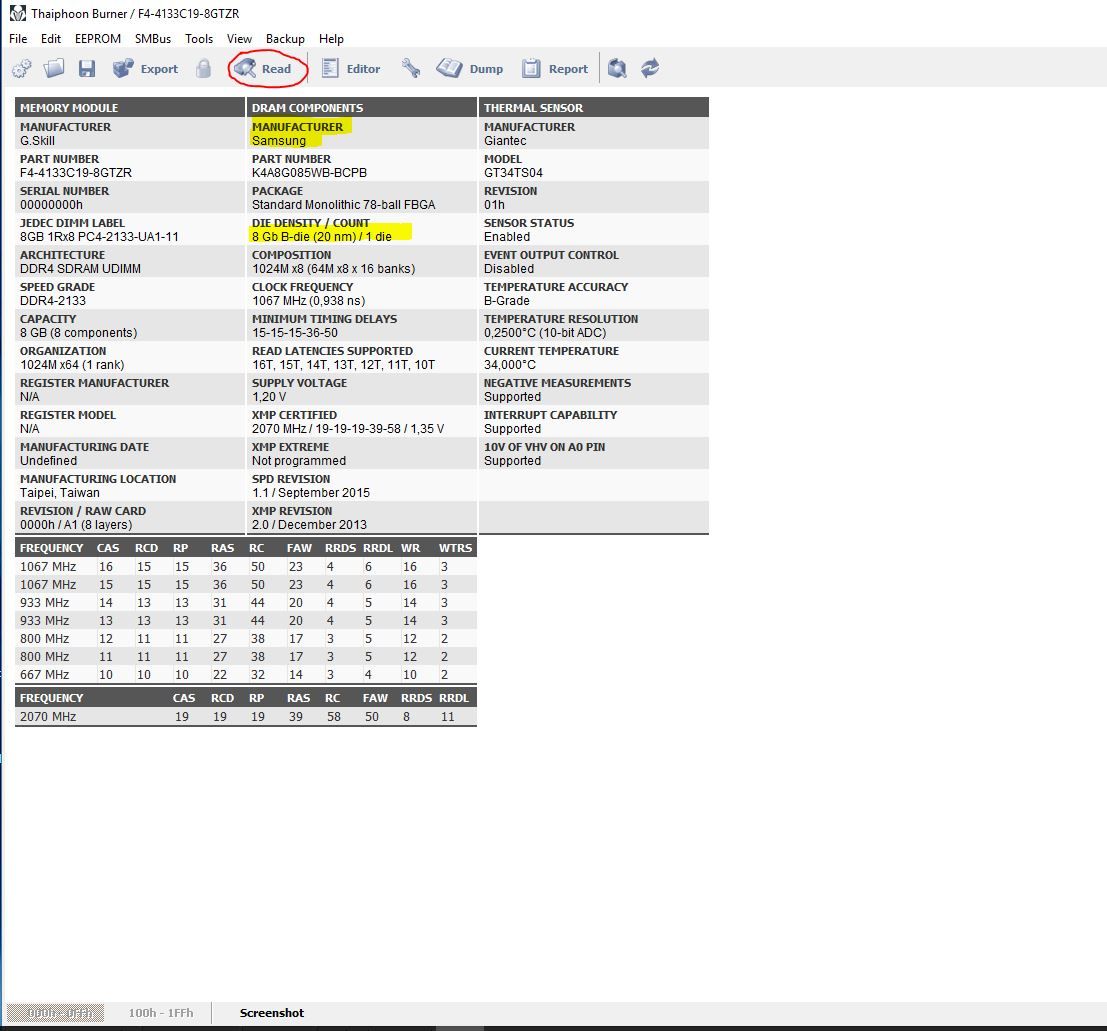Image resolution: width=1107 pixels, height=1031 pixels.
Task: Click the Read SPD button
Action: [263, 68]
